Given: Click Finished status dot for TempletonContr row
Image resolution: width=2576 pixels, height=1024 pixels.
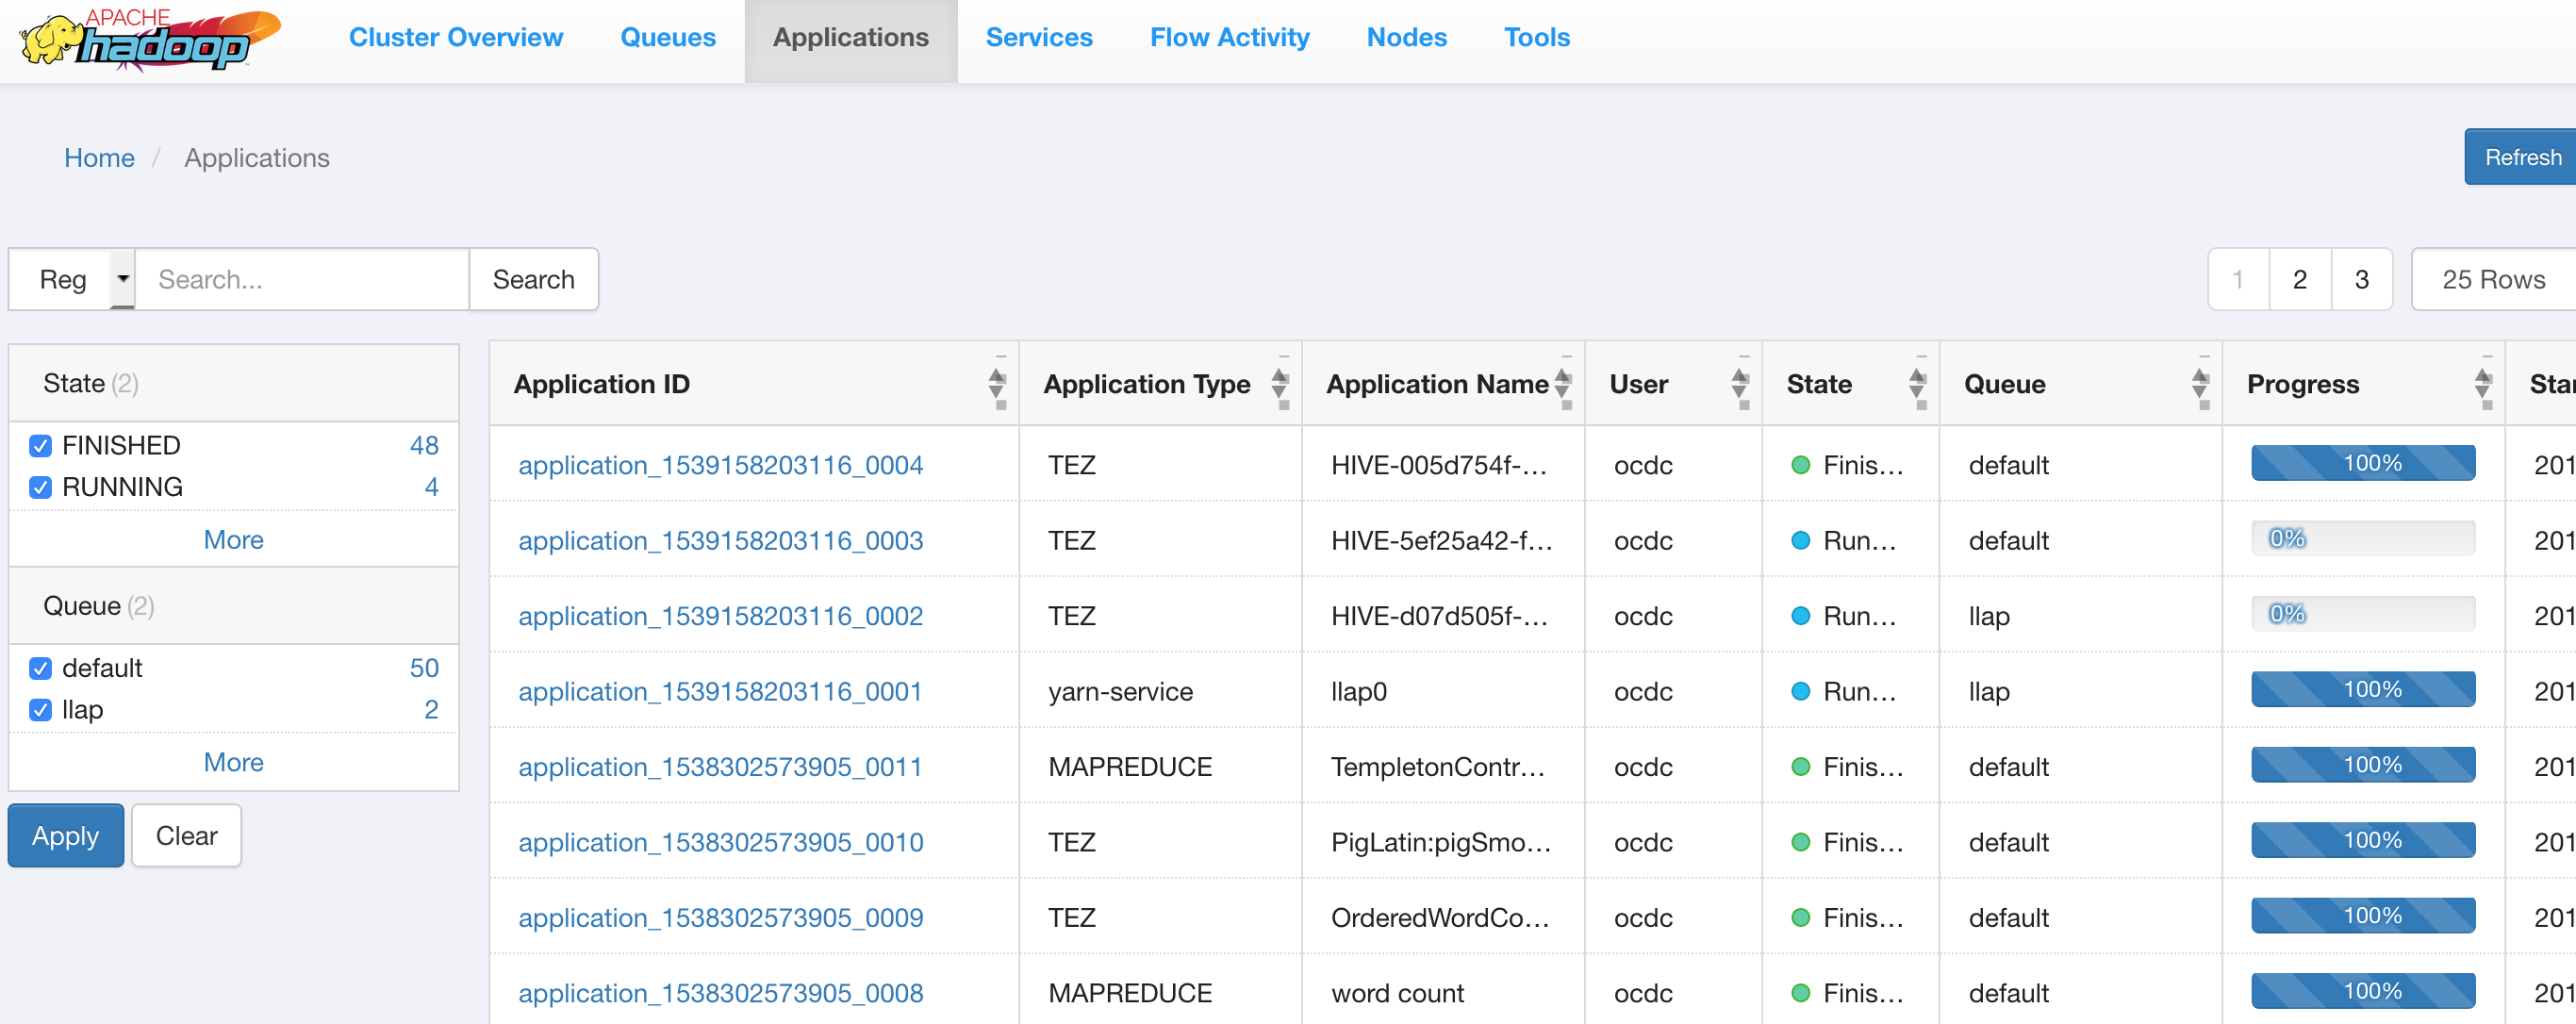Looking at the screenshot, I should point(1800,767).
